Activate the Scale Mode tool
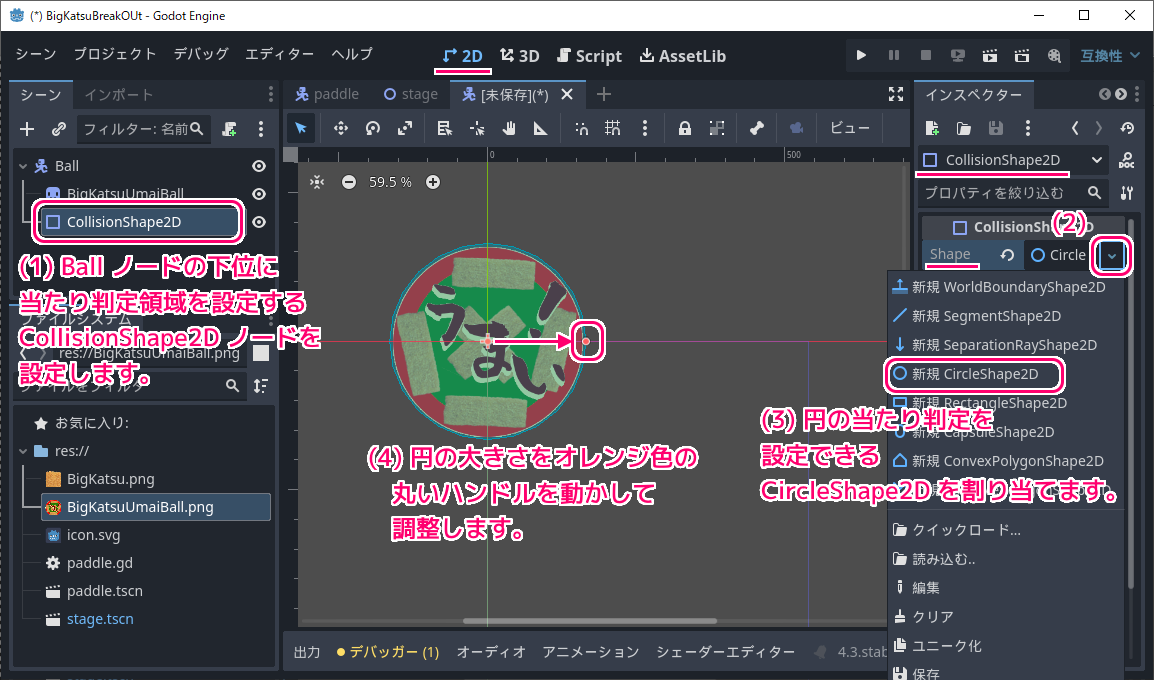The image size is (1154, 680). [x=405, y=128]
